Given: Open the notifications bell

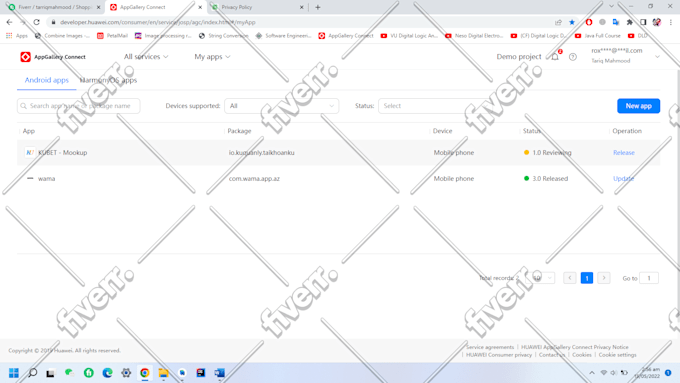Looking at the screenshot, I should tap(555, 57).
